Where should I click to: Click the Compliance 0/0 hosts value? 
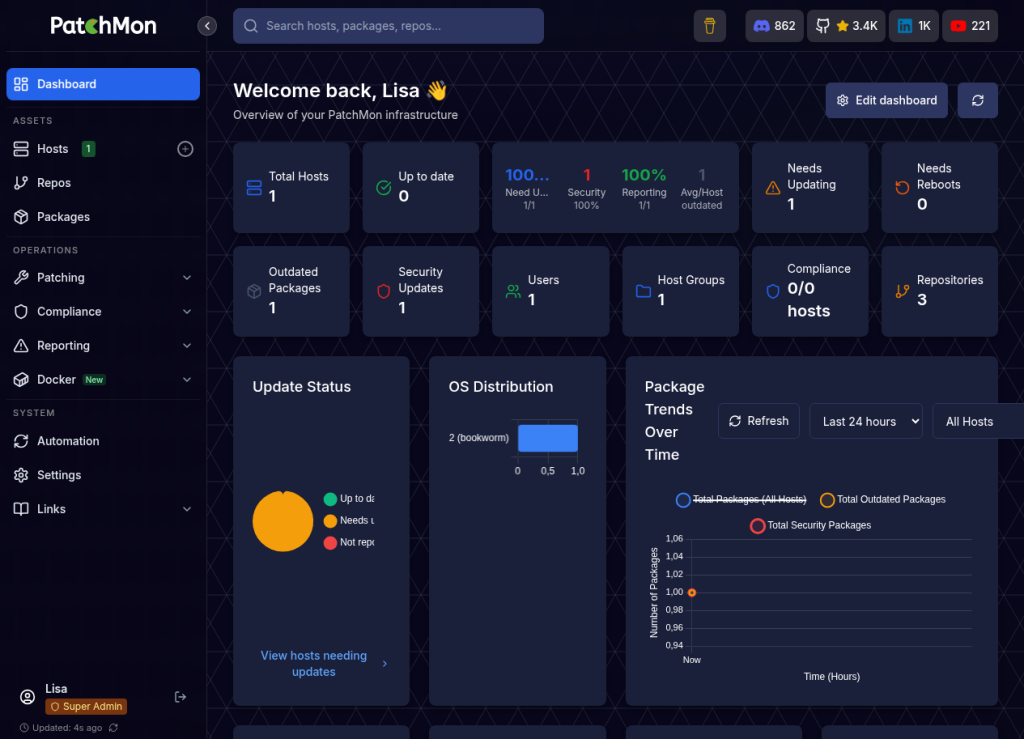click(808, 300)
